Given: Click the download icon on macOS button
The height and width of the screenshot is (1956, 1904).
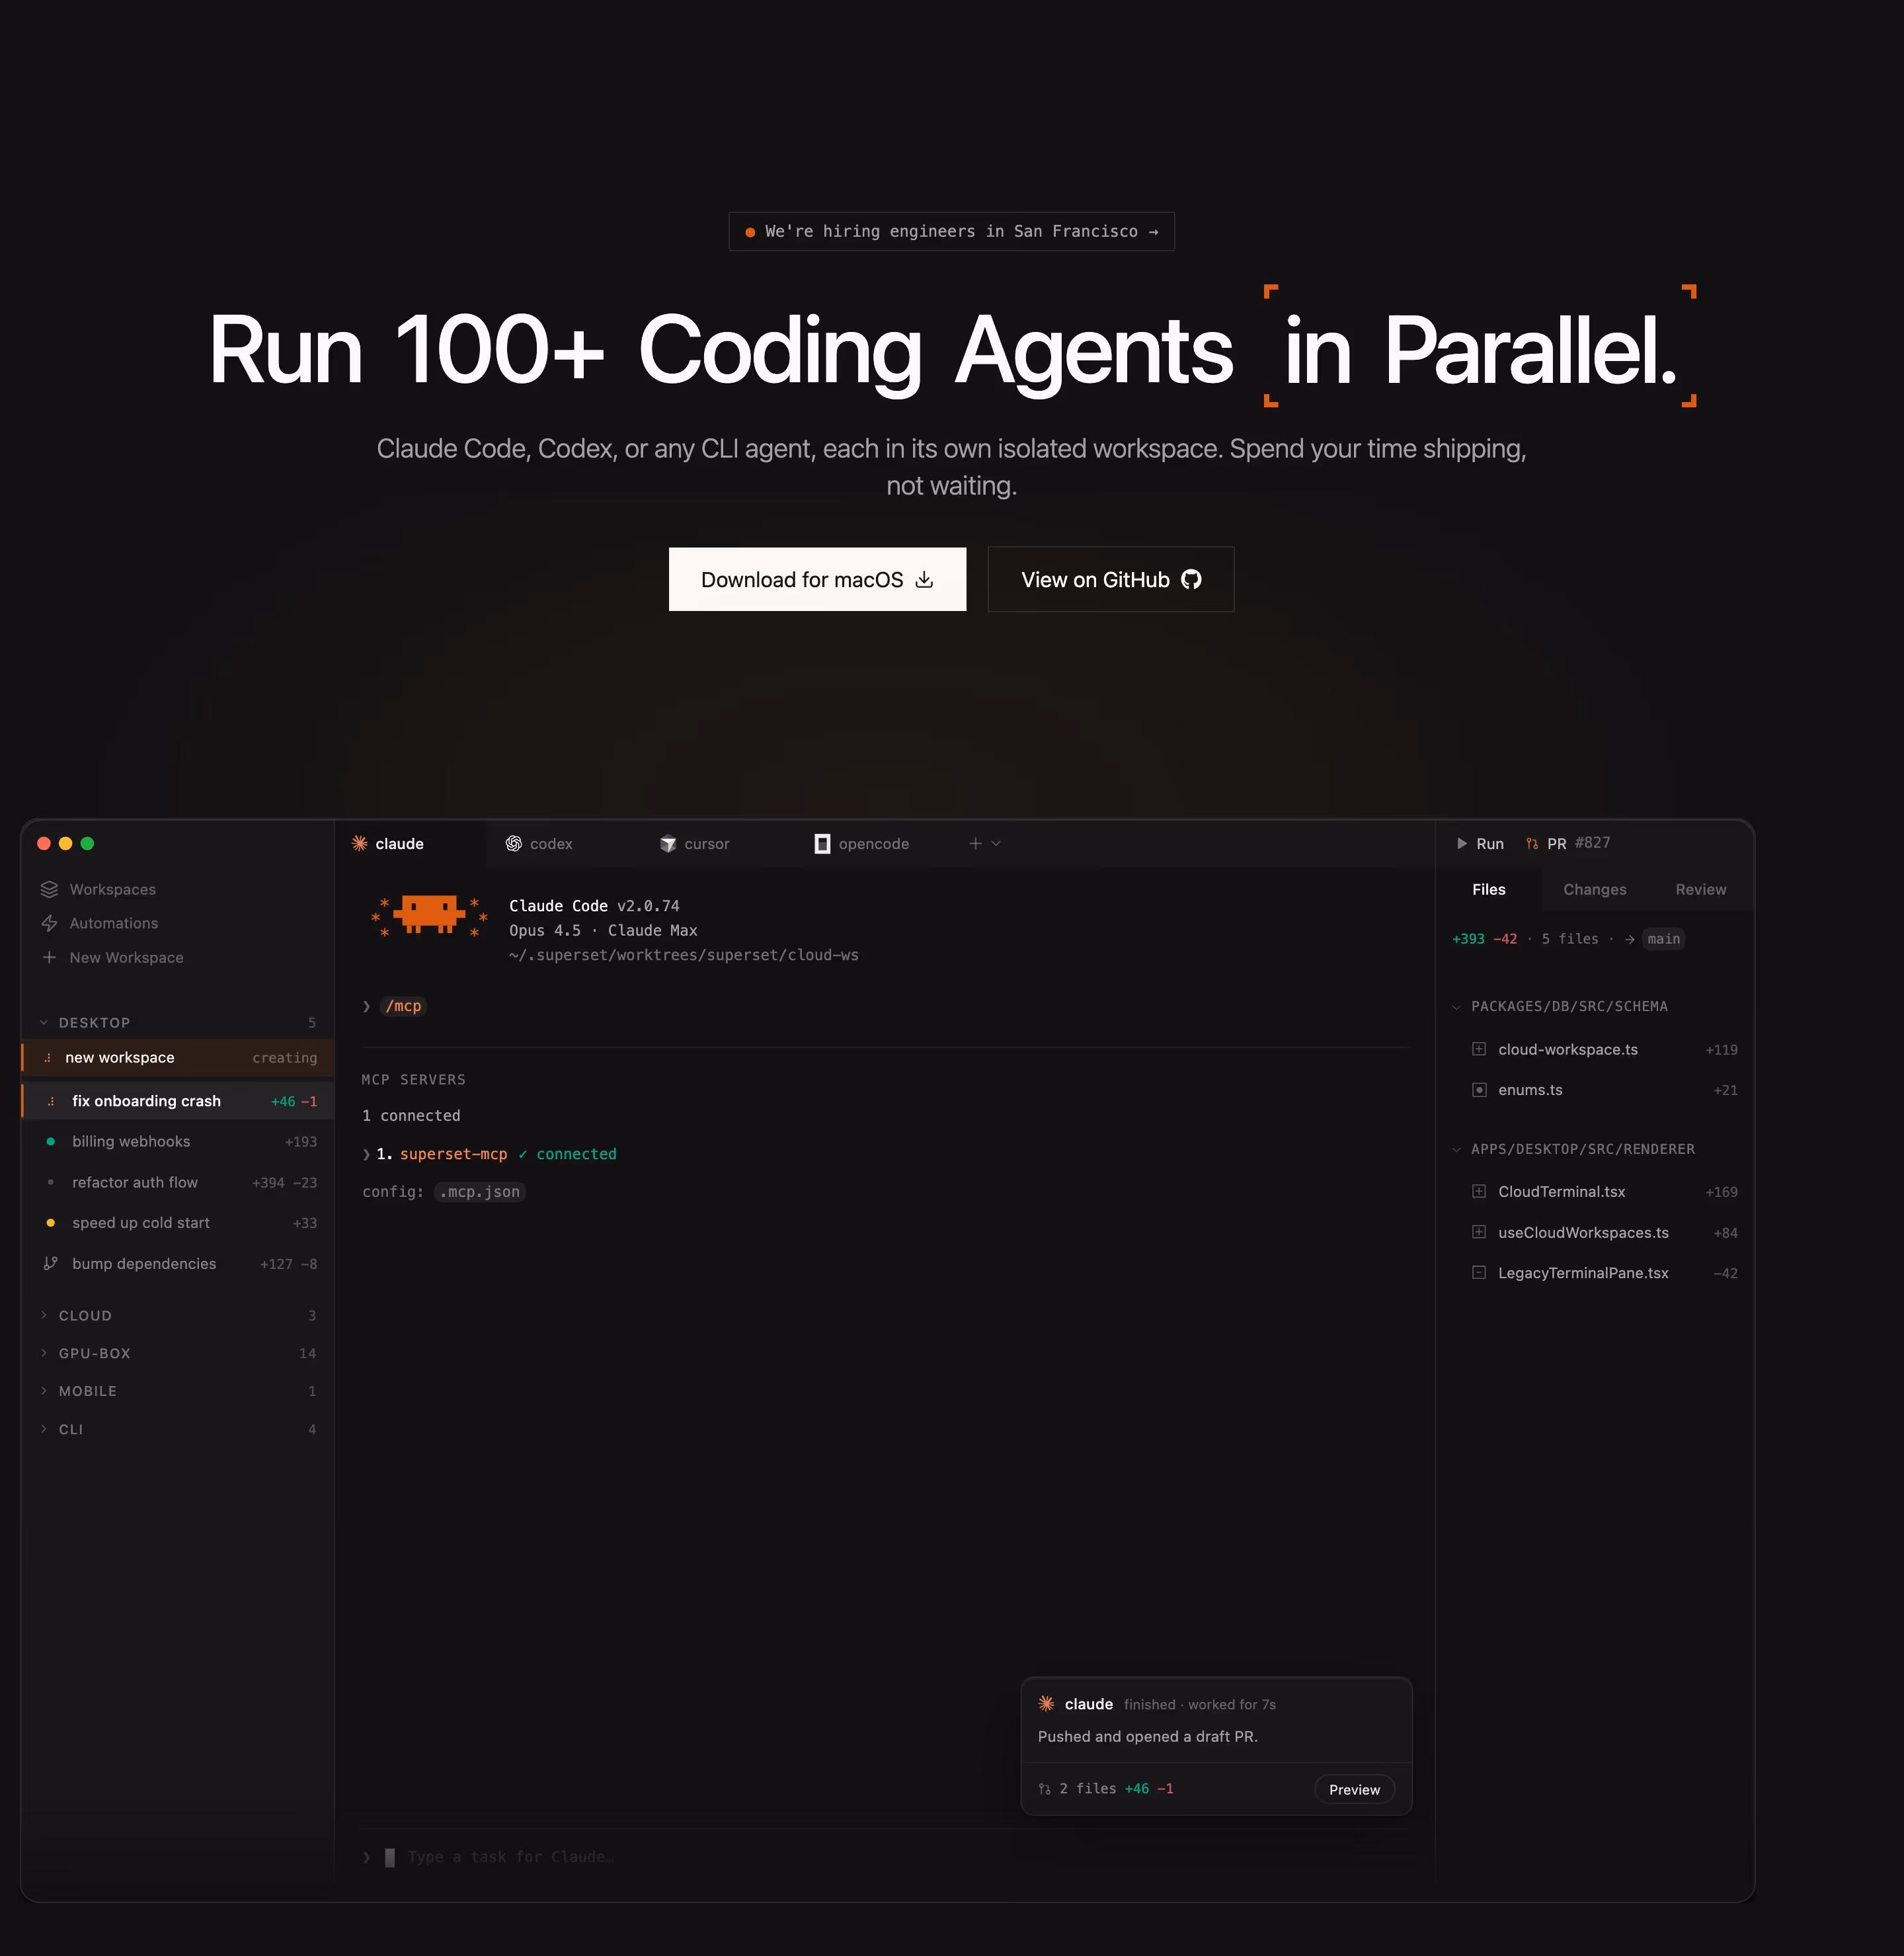Looking at the screenshot, I should [925, 580].
